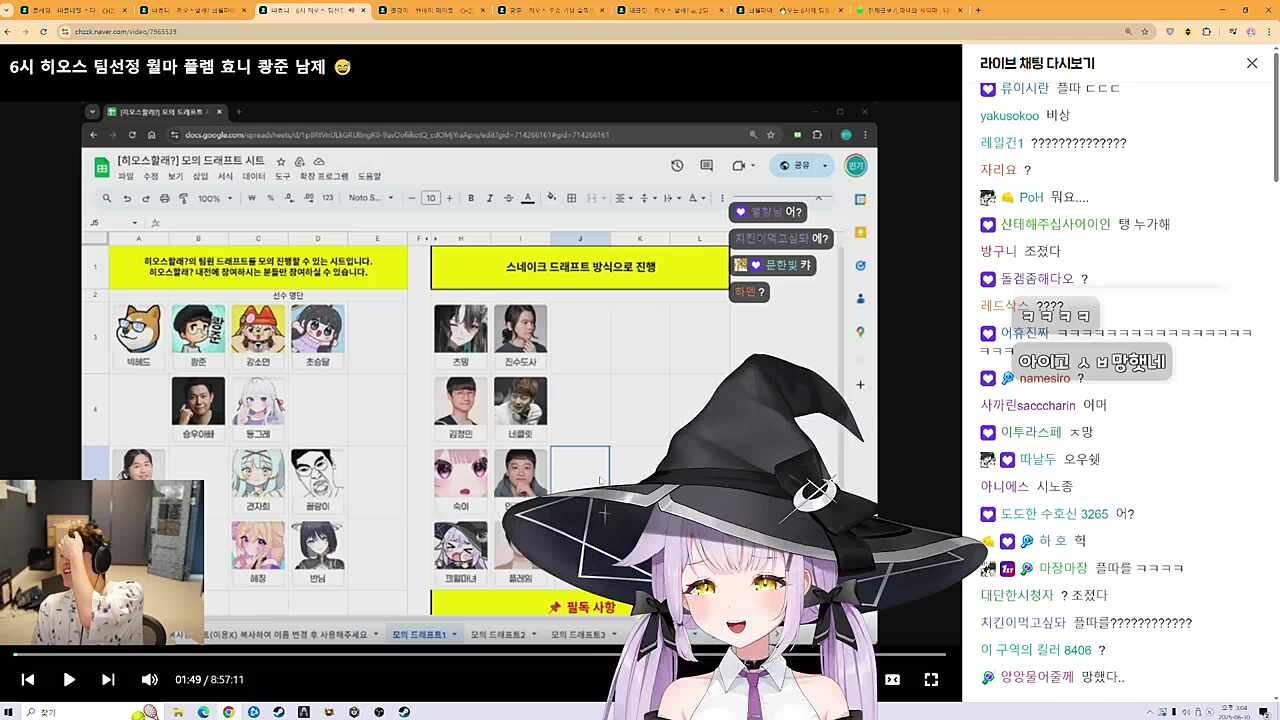The width and height of the screenshot is (1280, 720).
Task: Open text color picker in Sheets
Action: click(x=528, y=198)
